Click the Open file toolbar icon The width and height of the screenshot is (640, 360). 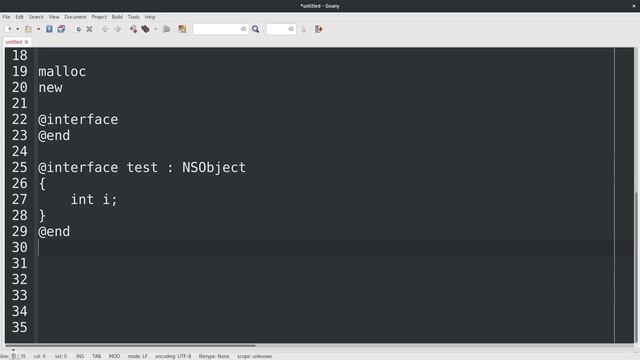coord(28,29)
